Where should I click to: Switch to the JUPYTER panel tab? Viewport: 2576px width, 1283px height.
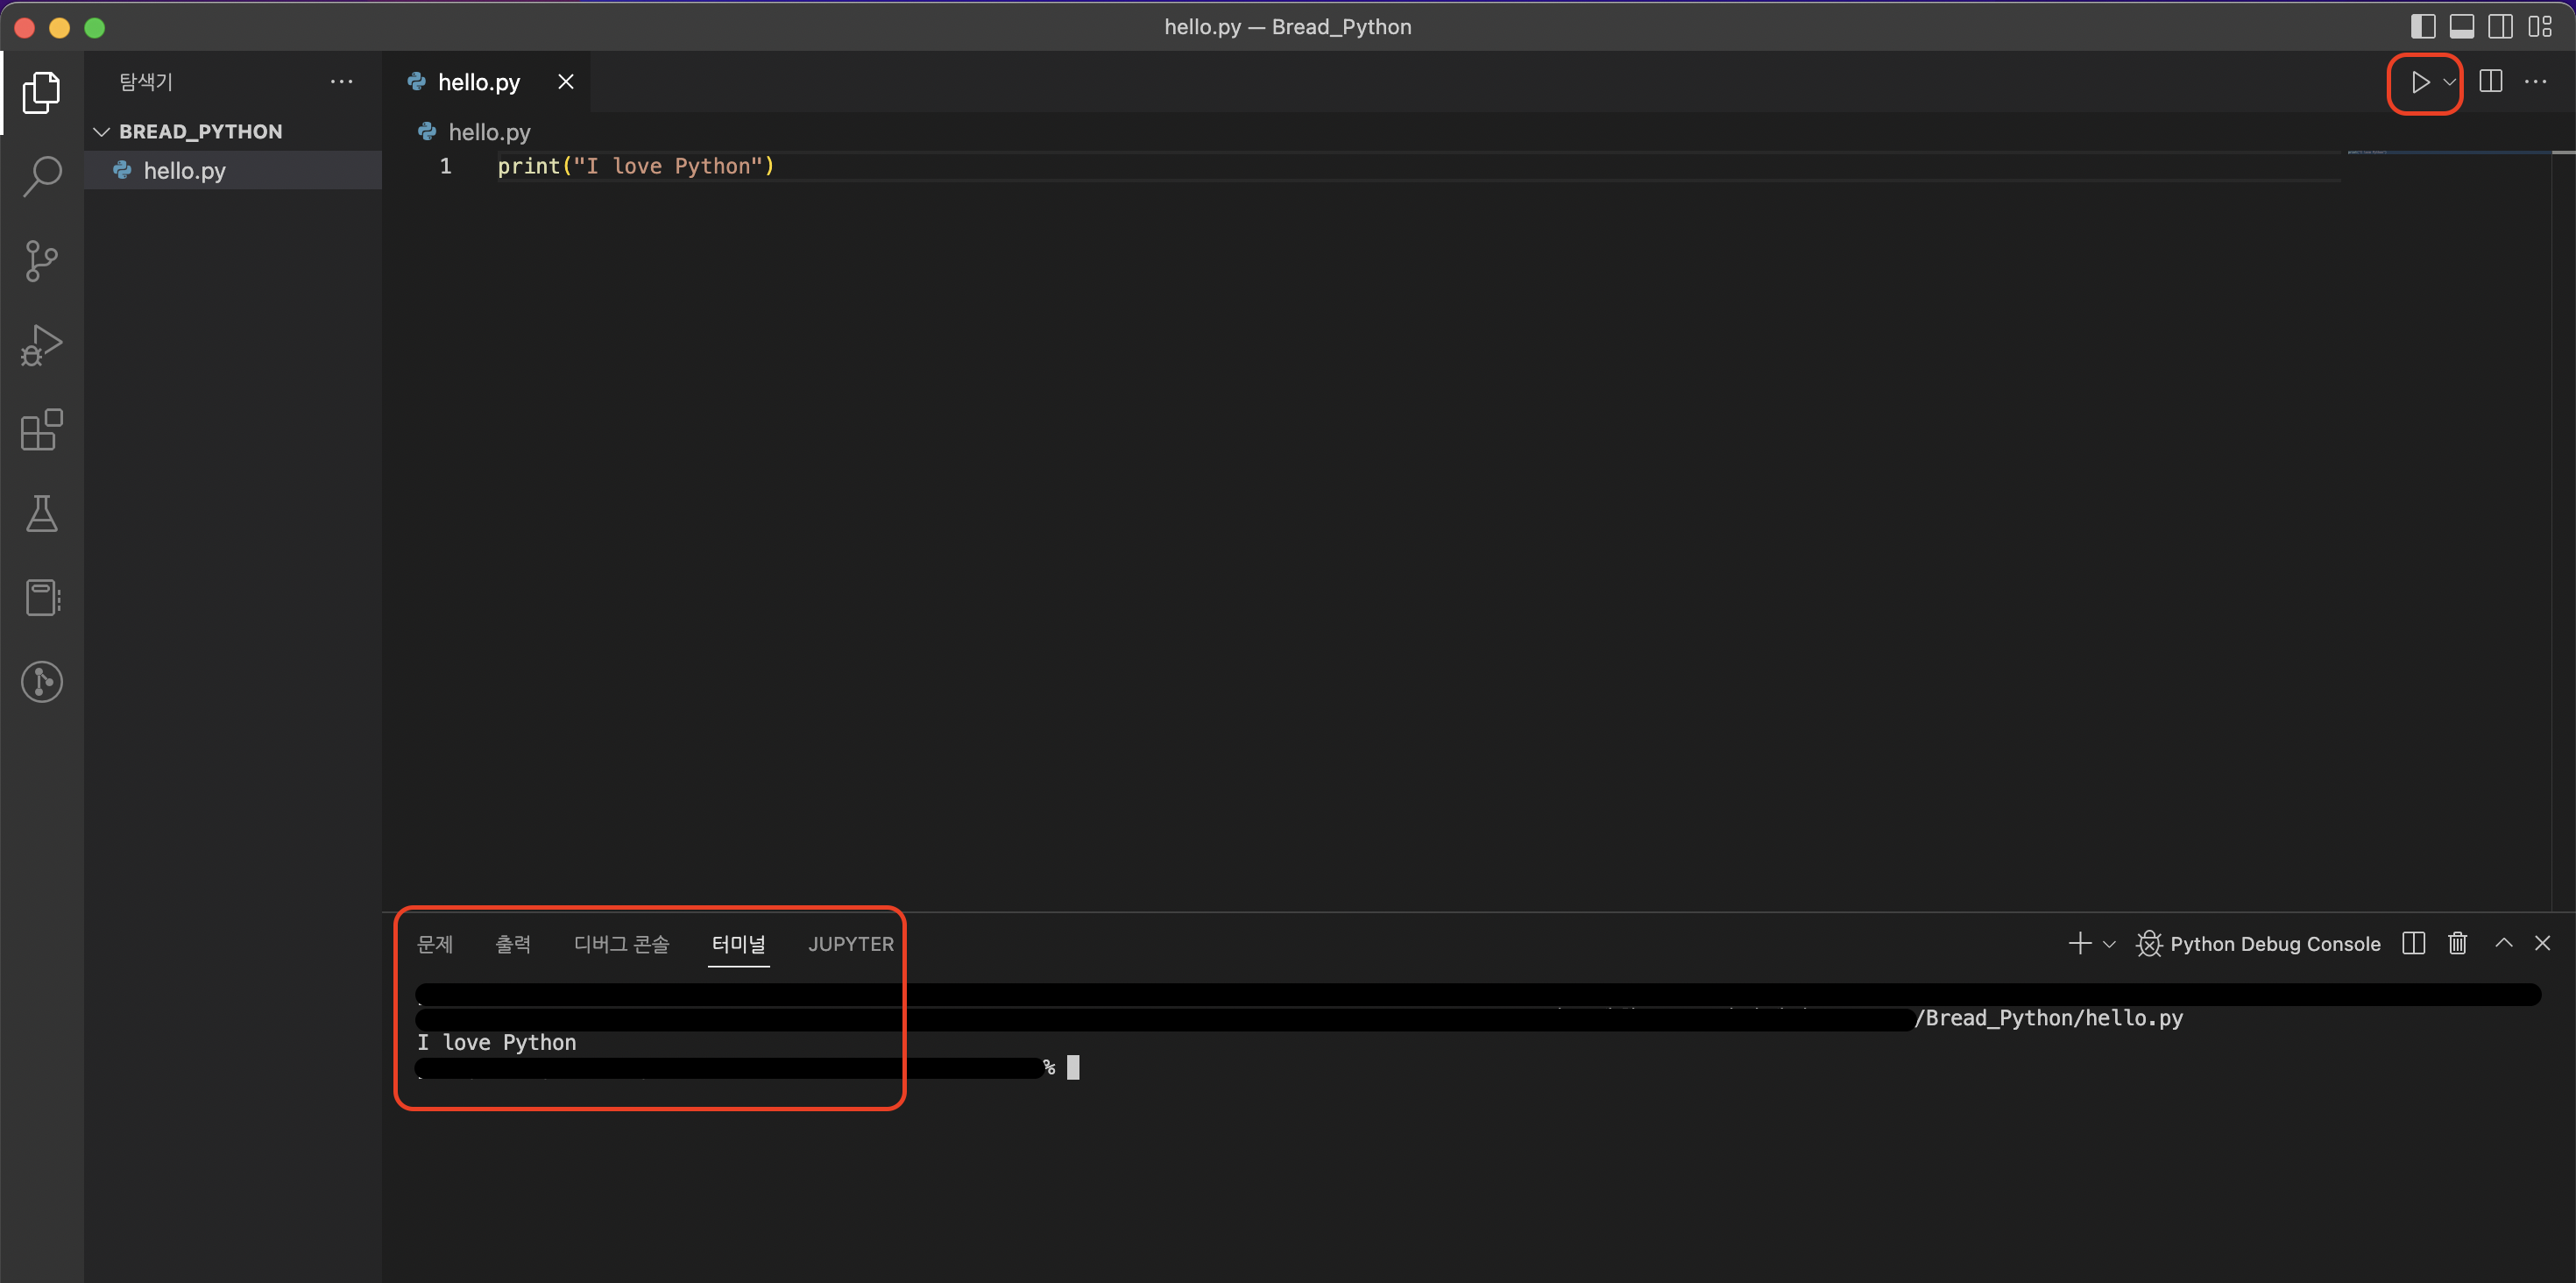tap(850, 944)
